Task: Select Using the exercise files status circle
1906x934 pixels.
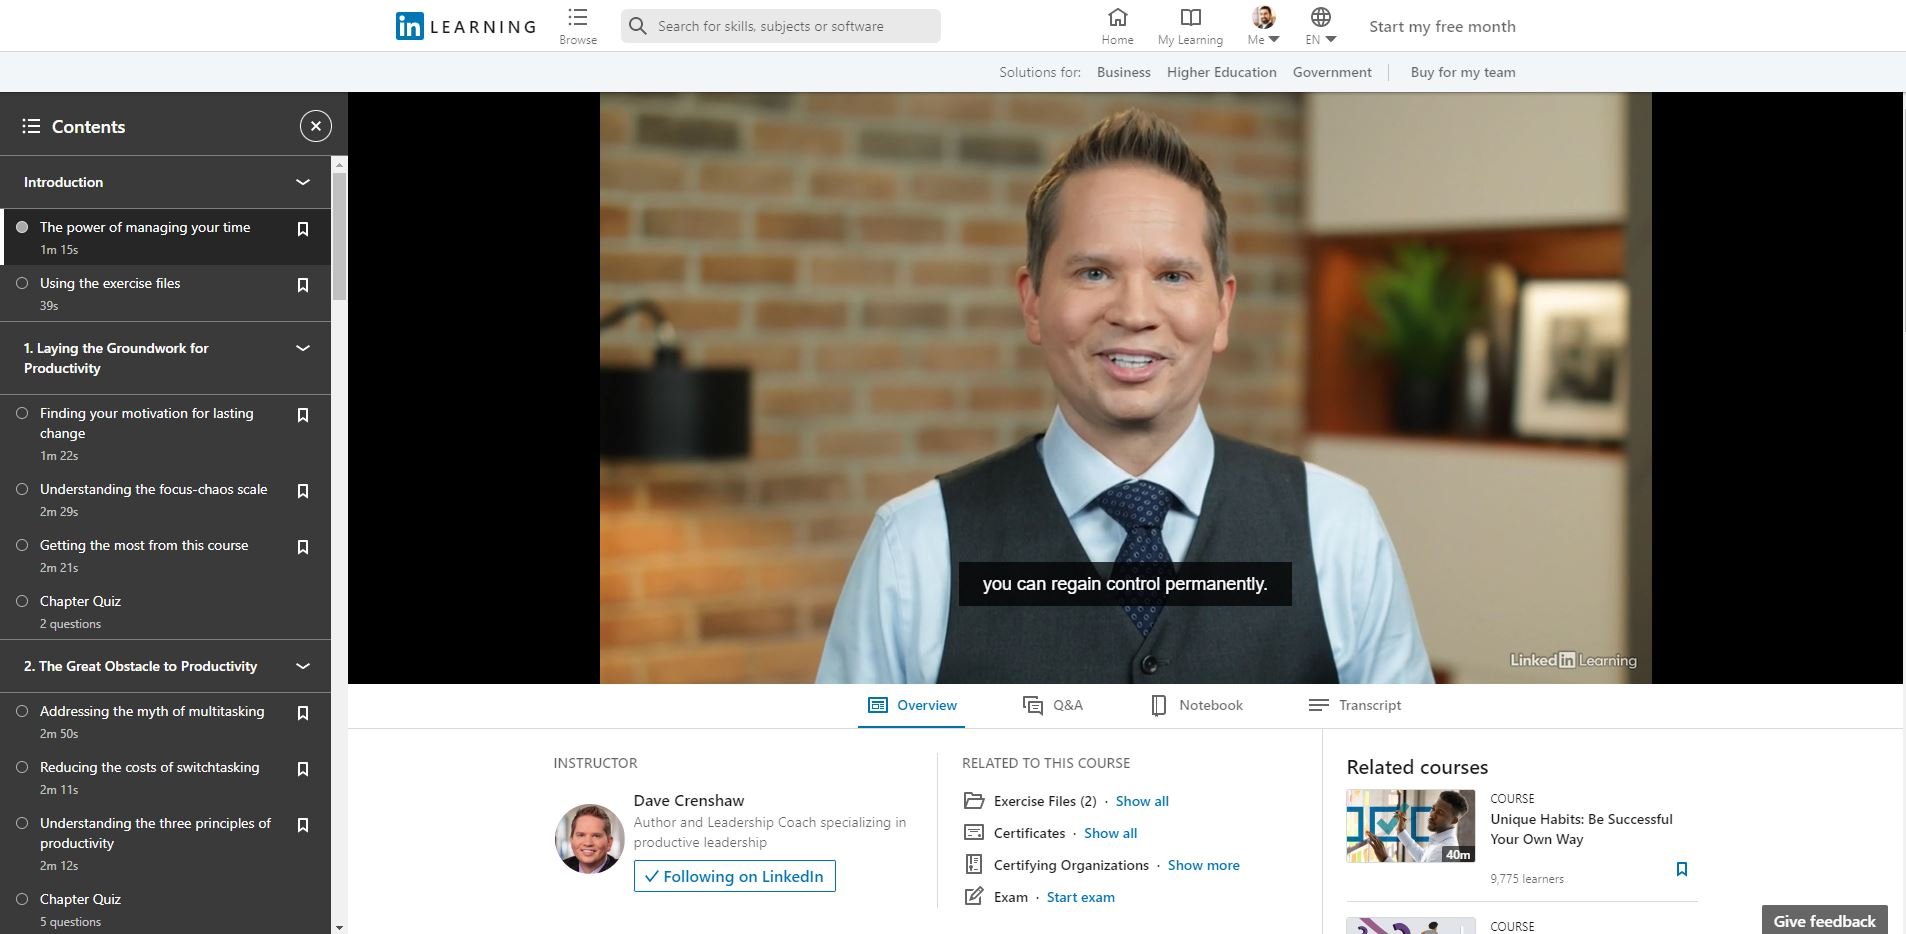Action: click(x=22, y=283)
